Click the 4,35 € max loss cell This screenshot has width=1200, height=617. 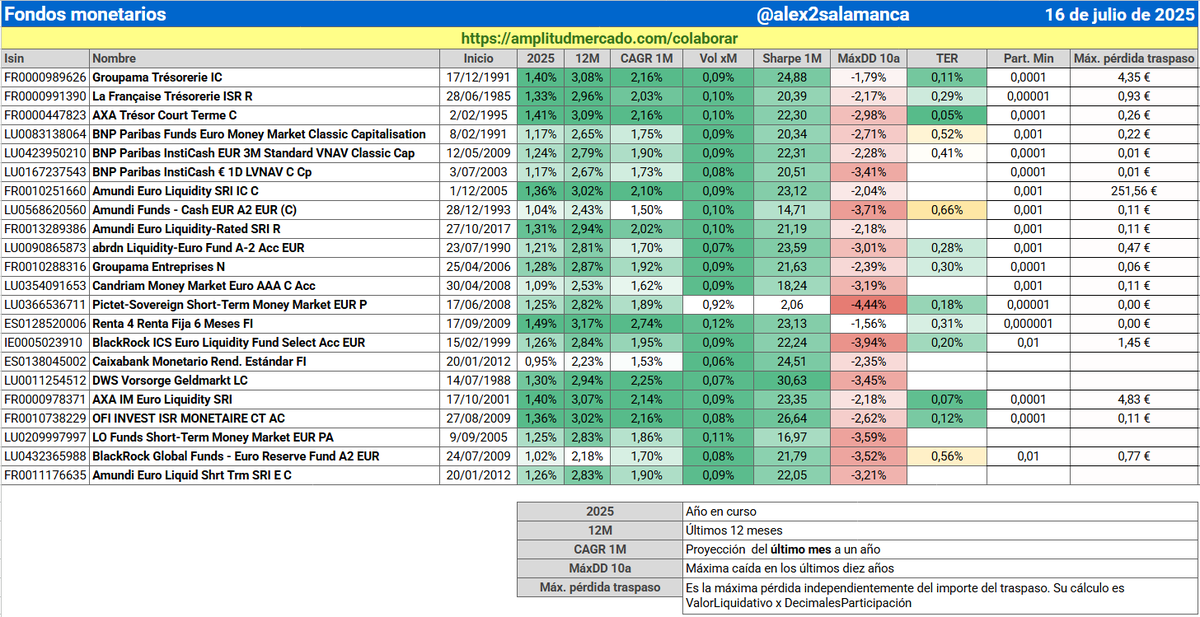click(1135, 77)
